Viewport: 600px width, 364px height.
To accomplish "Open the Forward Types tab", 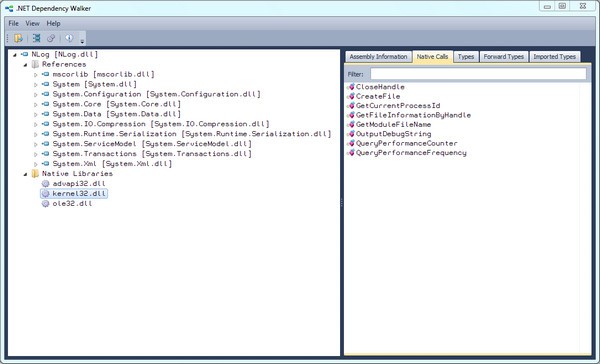I will click(504, 57).
